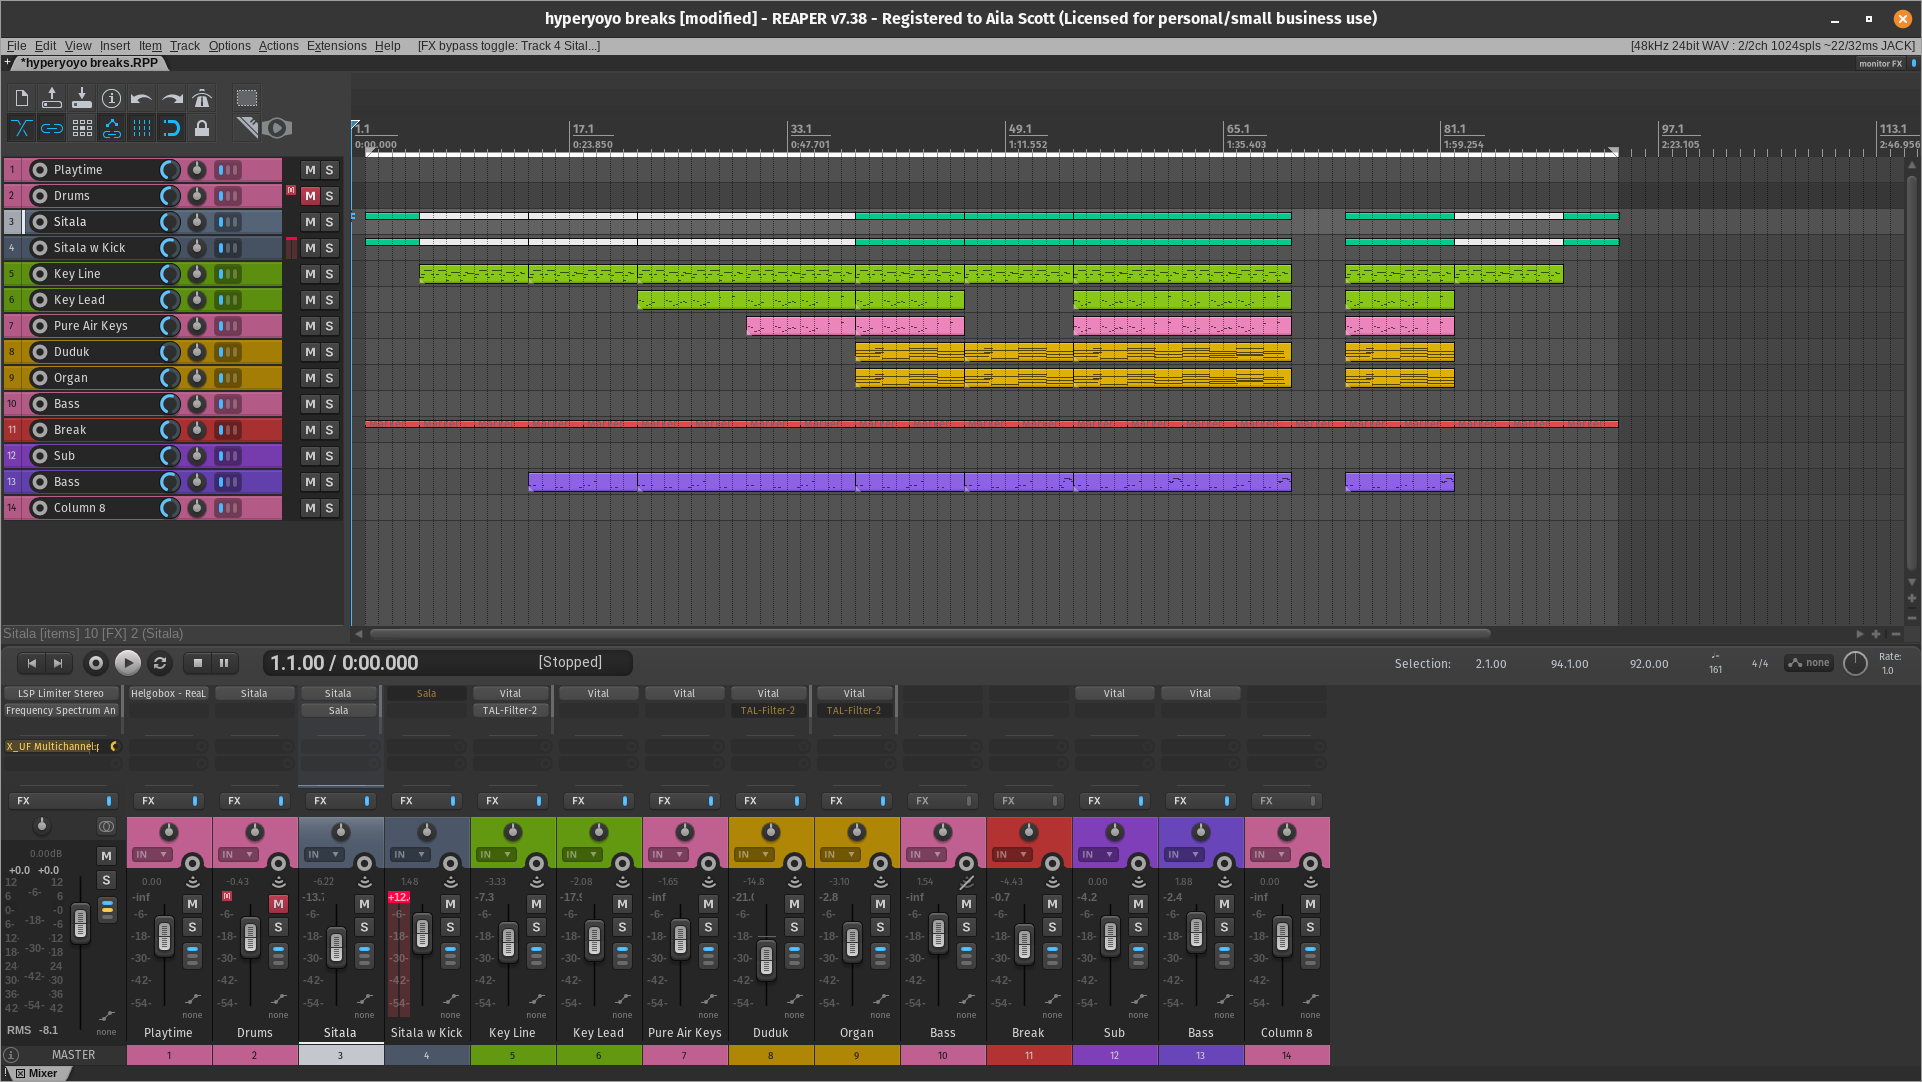This screenshot has width=1922, height=1082.
Task: Click the triangular ruler toolbar icon
Action: 247,128
